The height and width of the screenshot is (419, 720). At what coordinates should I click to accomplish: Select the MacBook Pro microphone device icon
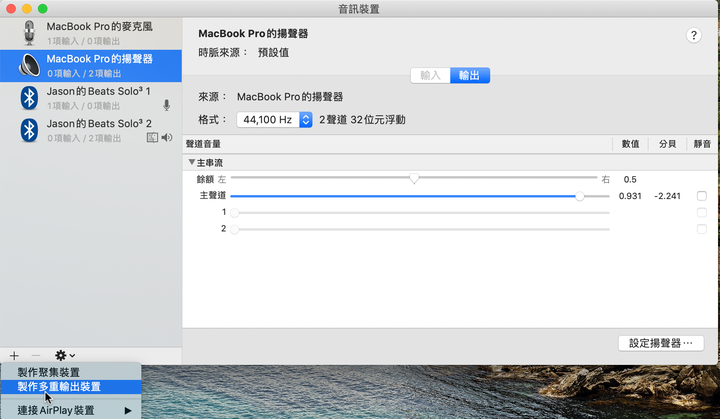click(x=29, y=33)
